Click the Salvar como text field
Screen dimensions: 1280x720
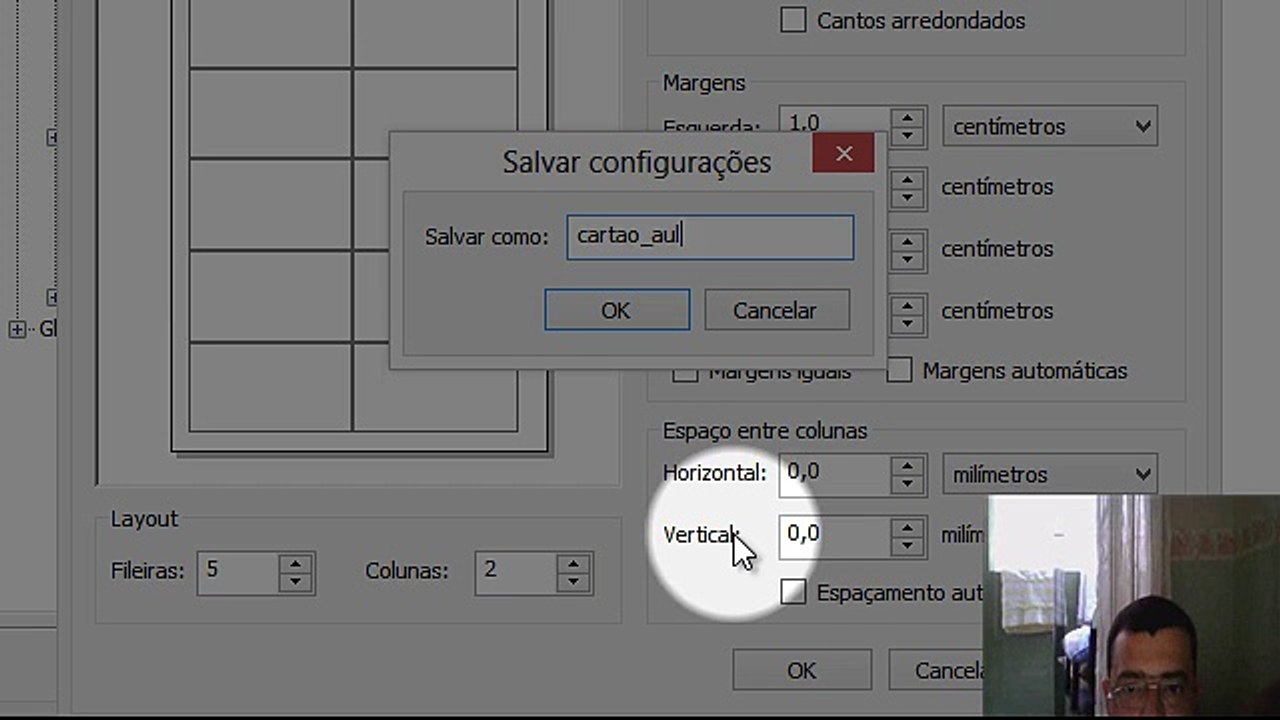tap(710, 238)
